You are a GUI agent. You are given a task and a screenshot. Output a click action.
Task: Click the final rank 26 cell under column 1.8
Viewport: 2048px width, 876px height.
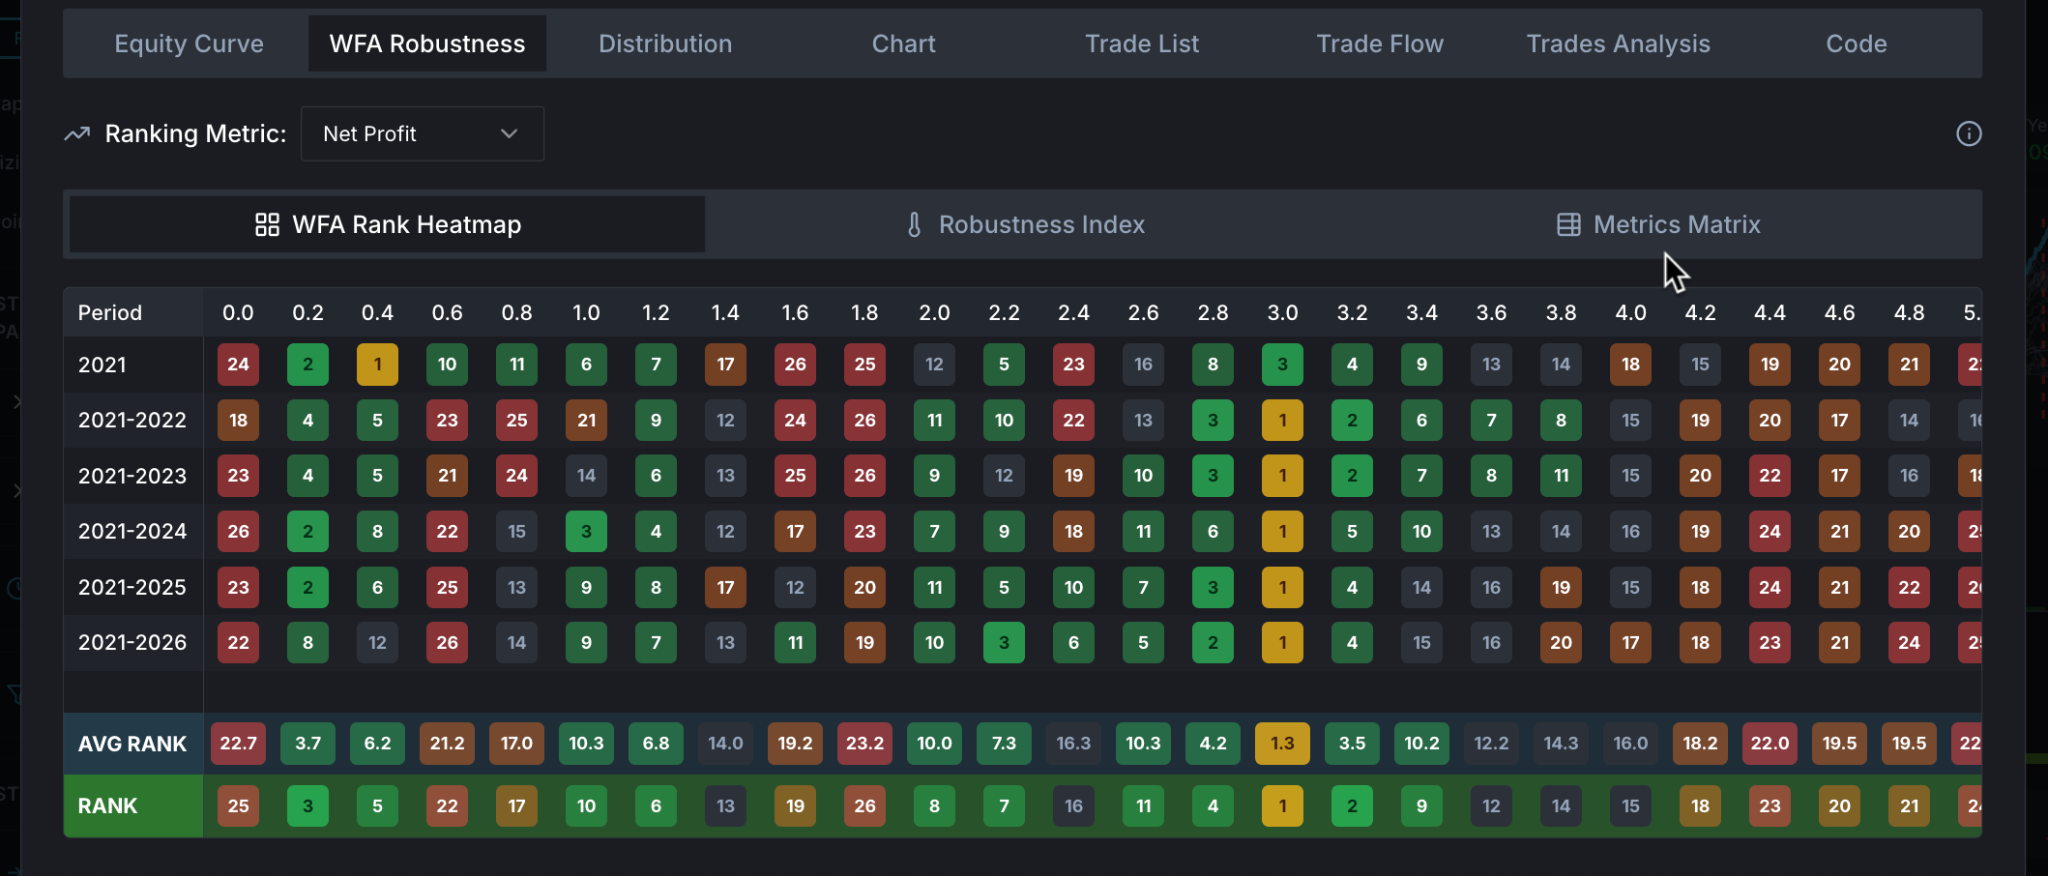(x=865, y=806)
